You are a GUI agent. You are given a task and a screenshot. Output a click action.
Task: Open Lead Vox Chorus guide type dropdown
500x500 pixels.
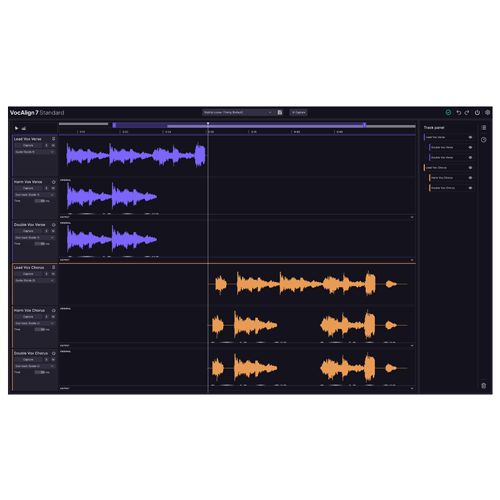34,280
